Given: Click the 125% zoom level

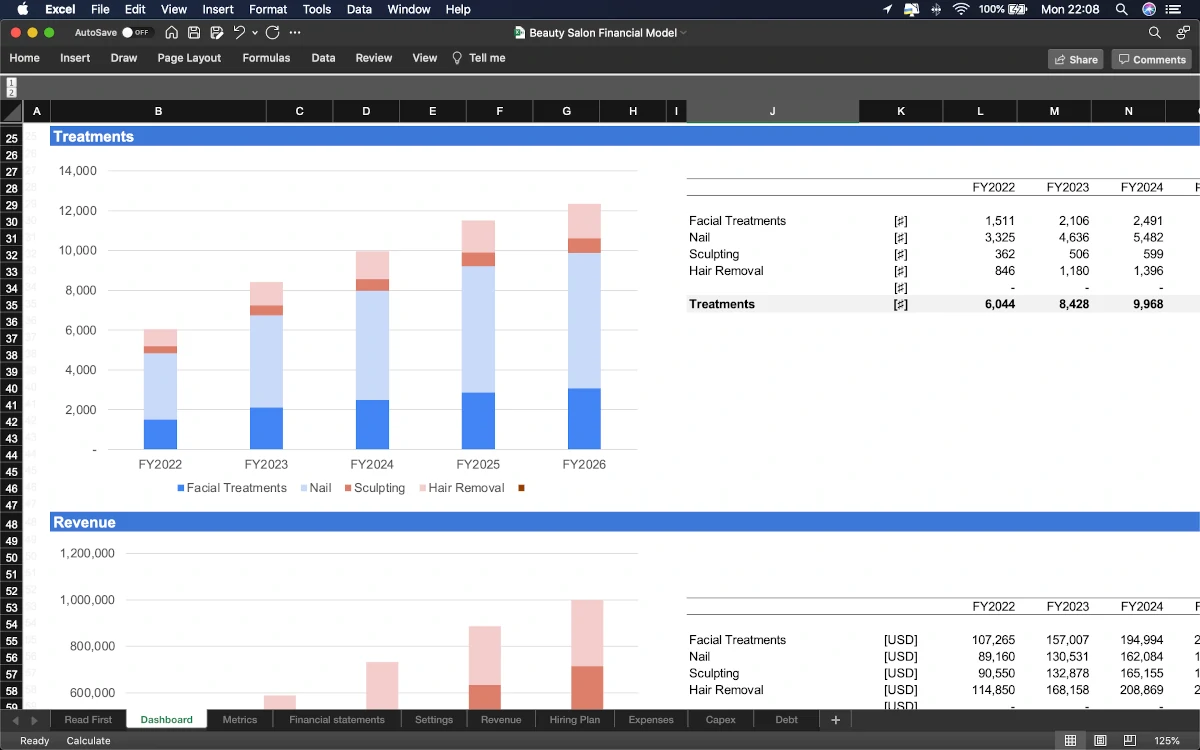Looking at the screenshot, I should click(x=1167, y=741).
